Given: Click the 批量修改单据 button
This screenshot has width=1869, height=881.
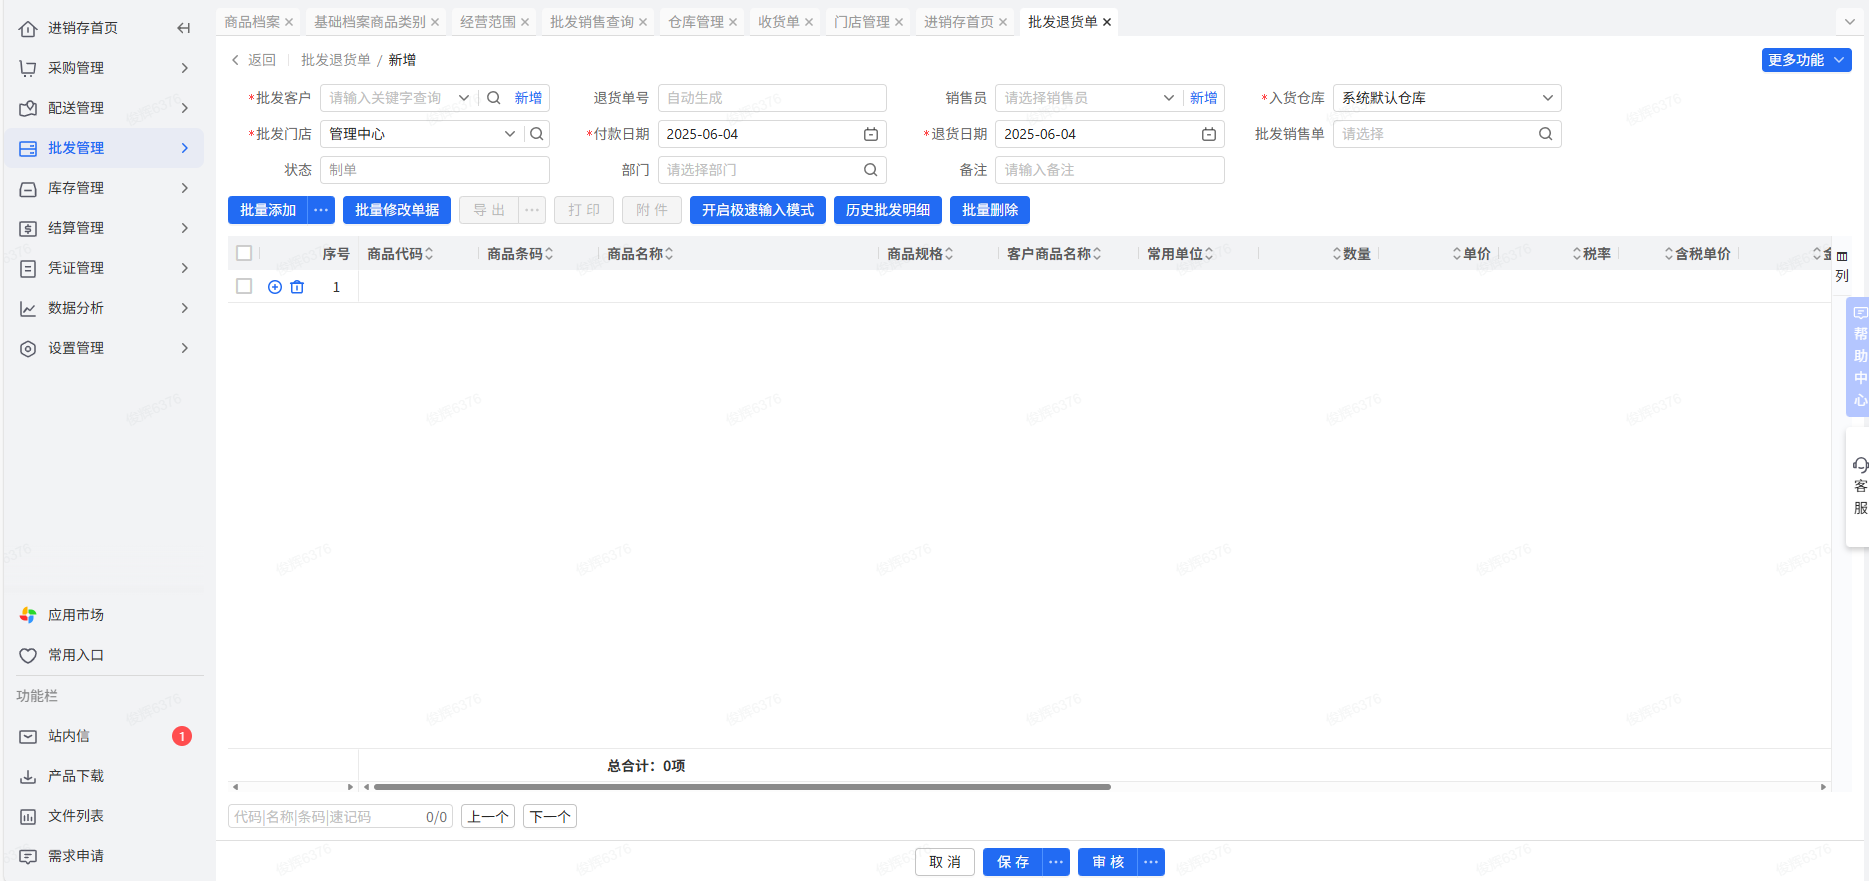Looking at the screenshot, I should 397,210.
